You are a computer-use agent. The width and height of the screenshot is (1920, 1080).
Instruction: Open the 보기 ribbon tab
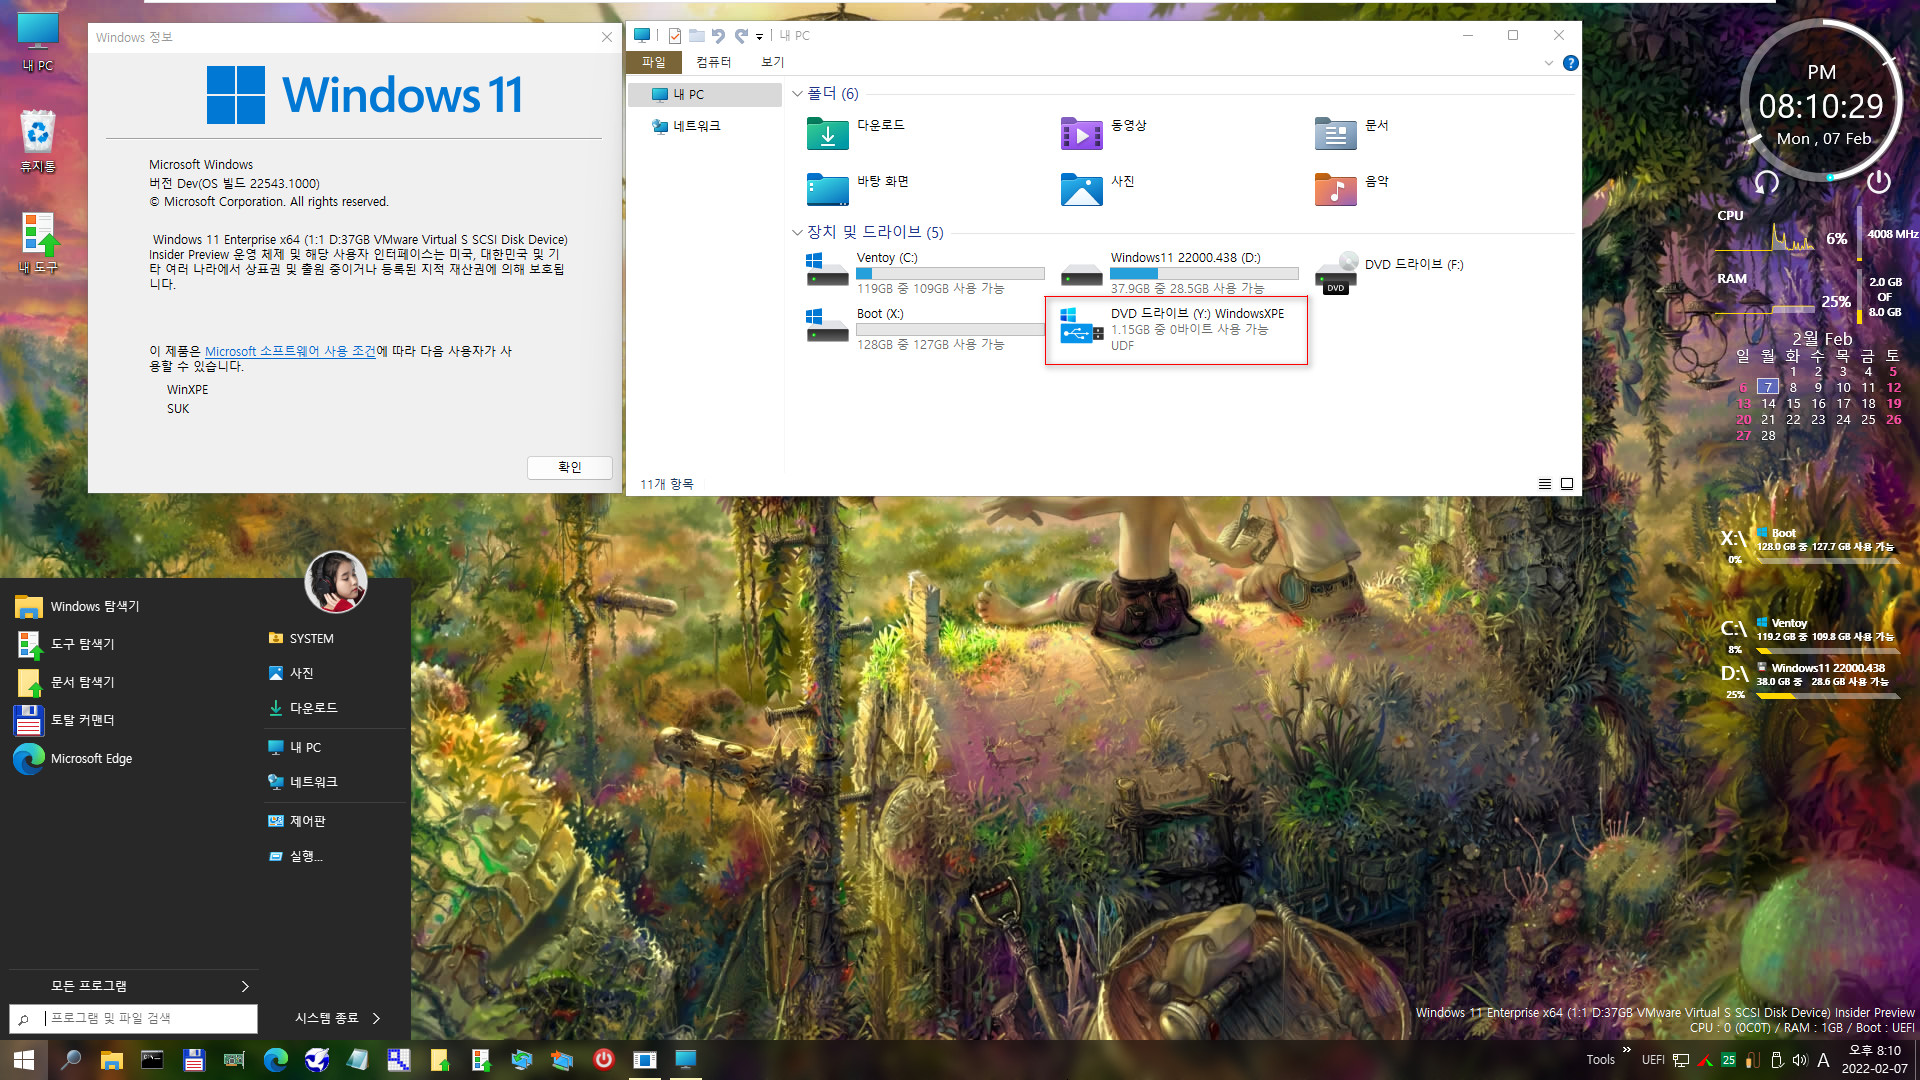click(x=772, y=62)
